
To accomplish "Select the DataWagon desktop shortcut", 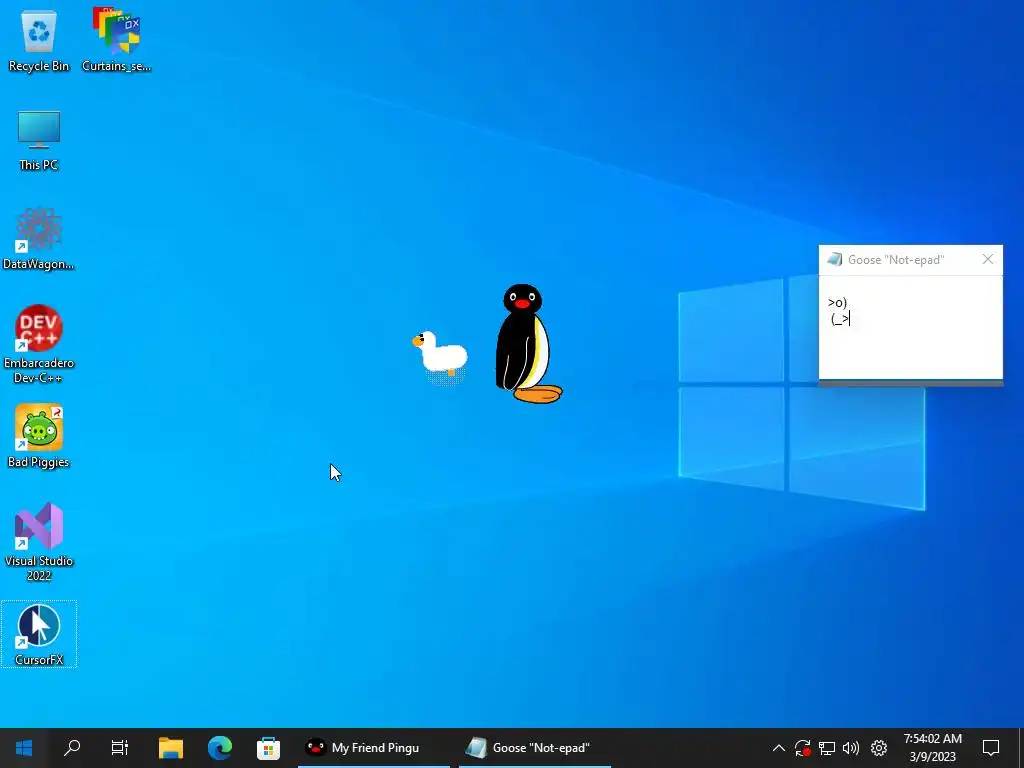I will (x=39, y=238).
